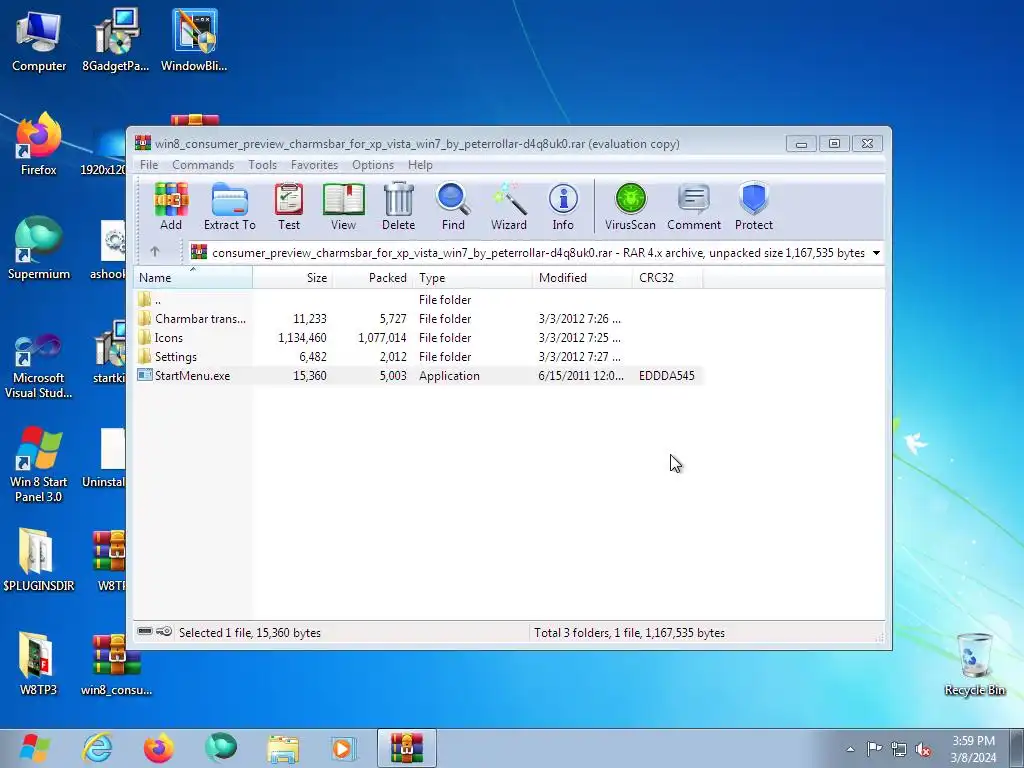Open Firefox from the taskbar
1024x768 pixels.
coord(159,748)
